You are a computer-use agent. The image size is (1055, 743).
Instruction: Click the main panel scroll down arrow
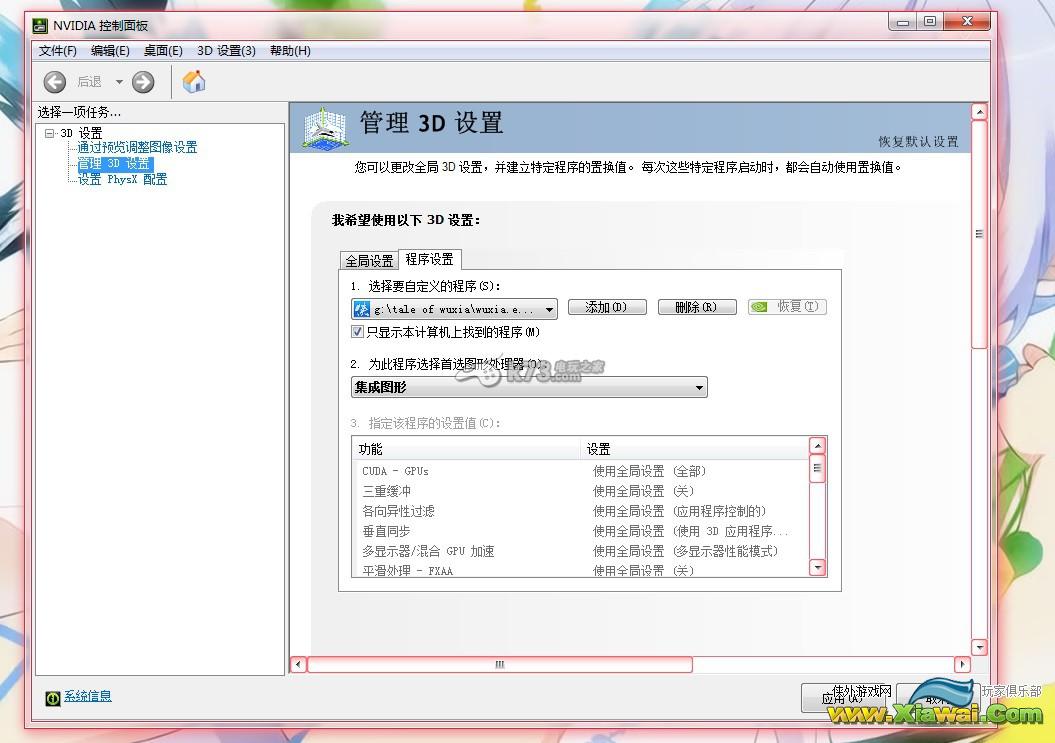[980, 647]
